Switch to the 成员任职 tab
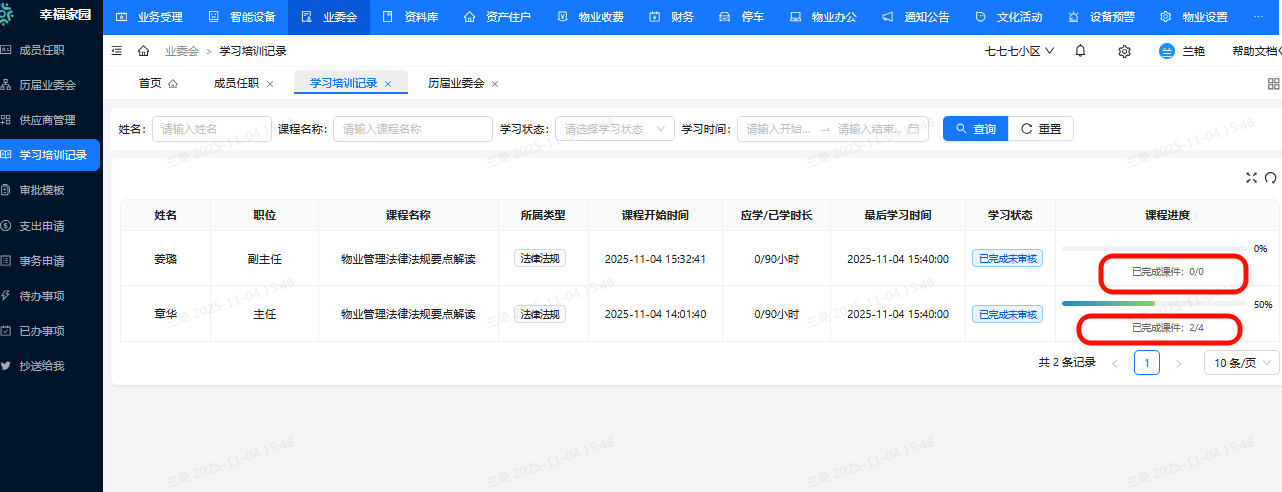 pyautogui.click(x=236, y=83)
